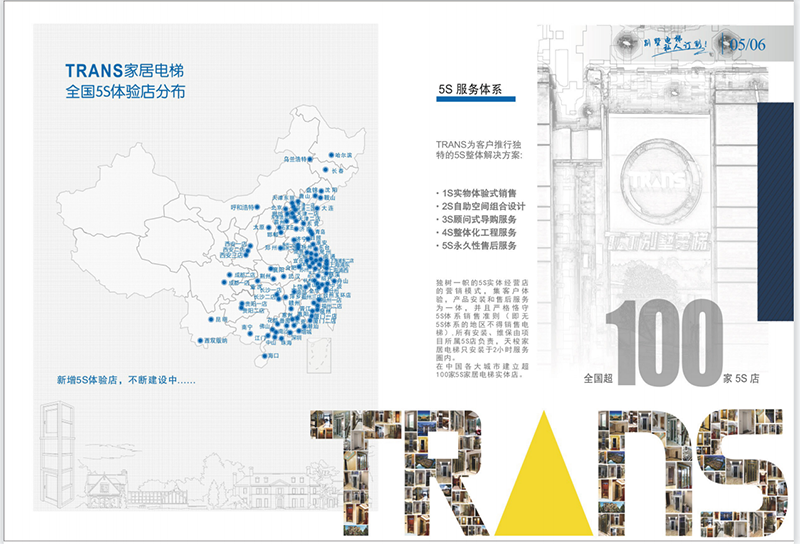Screen dimensions: 800x544
Task: Click the '西安一店' map label
Action: [236, 244]
